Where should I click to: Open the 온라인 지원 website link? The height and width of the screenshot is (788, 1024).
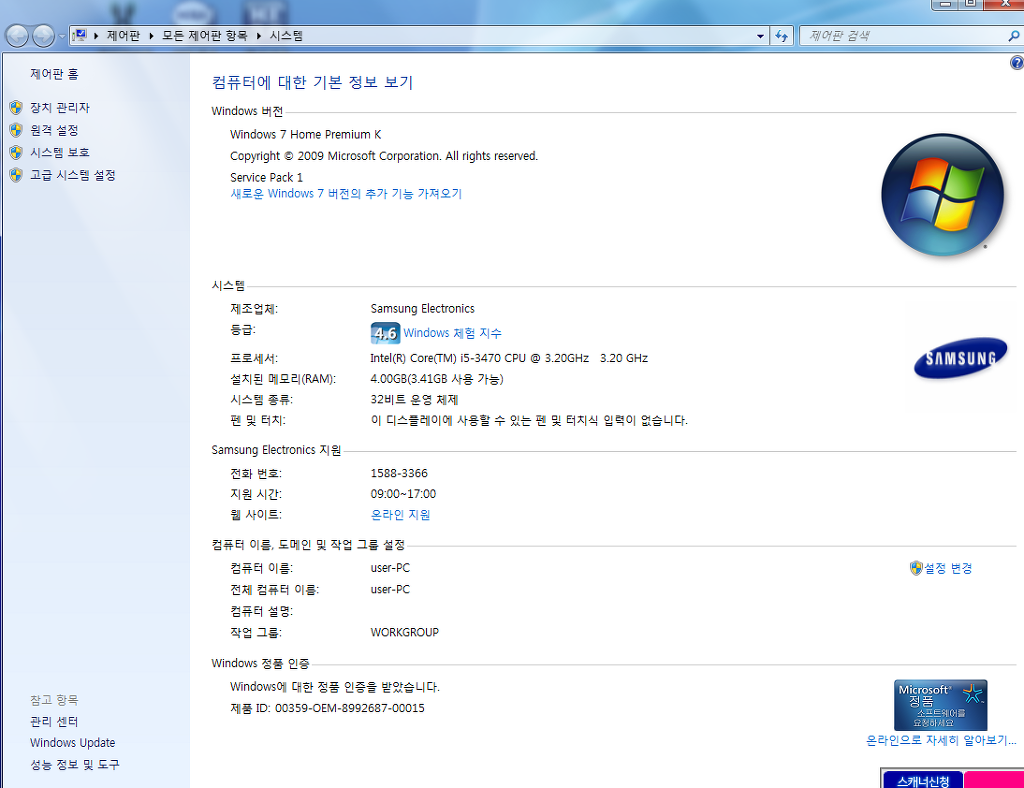tap(400, 515)
